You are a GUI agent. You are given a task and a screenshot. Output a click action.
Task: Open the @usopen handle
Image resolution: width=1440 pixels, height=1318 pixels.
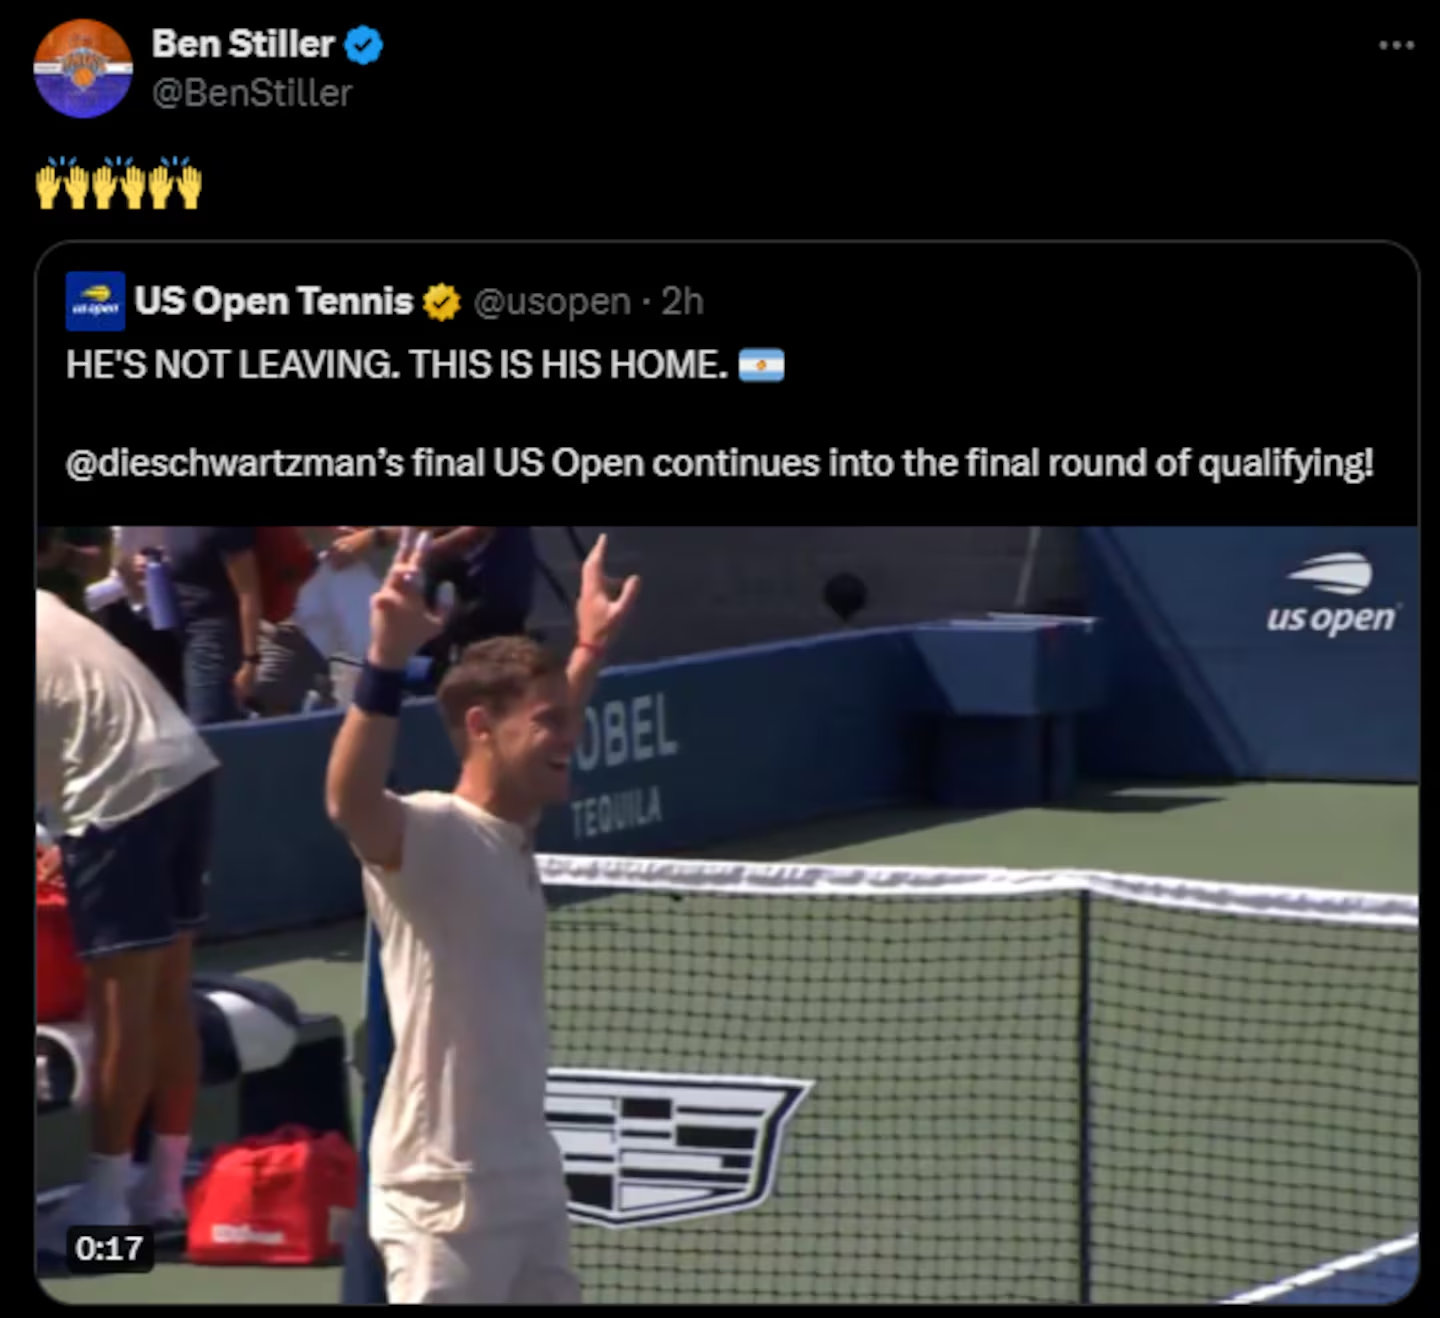pos(551,302)
